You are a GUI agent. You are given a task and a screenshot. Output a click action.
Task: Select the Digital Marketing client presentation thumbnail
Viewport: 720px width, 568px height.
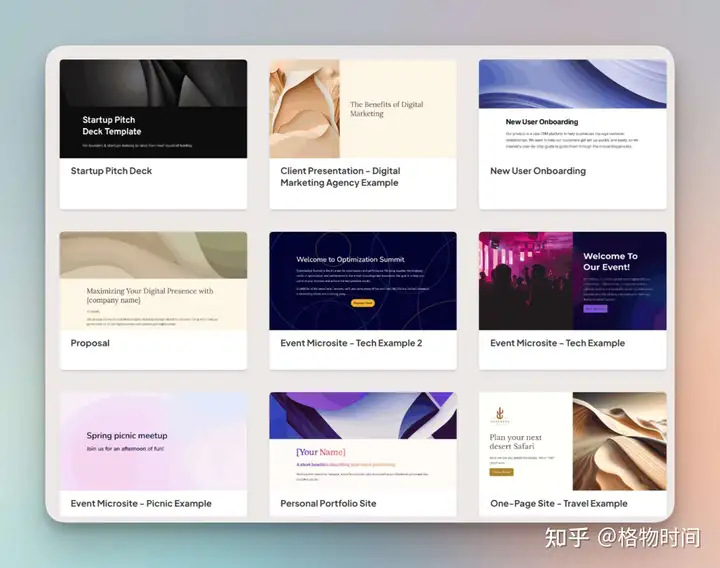point(363,109)
